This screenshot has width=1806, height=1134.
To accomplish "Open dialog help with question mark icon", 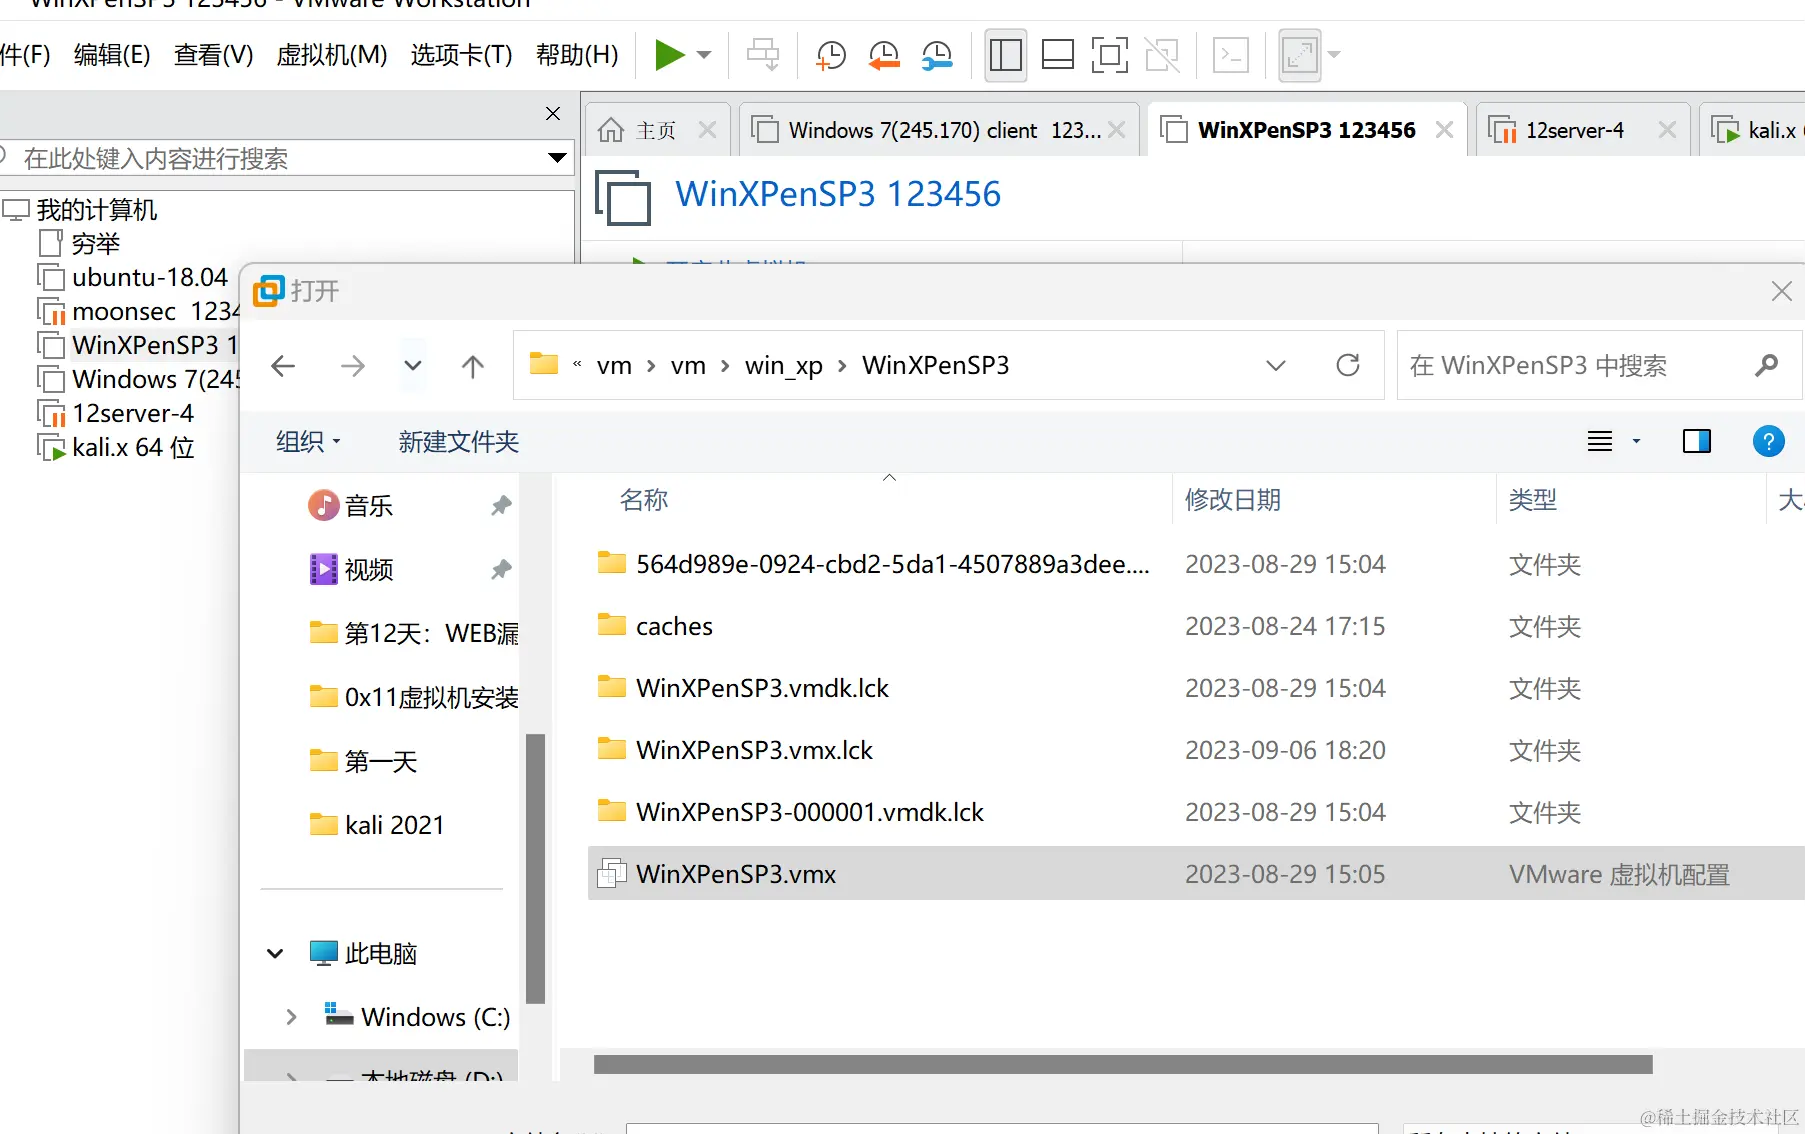I will tap(1768, 441).
